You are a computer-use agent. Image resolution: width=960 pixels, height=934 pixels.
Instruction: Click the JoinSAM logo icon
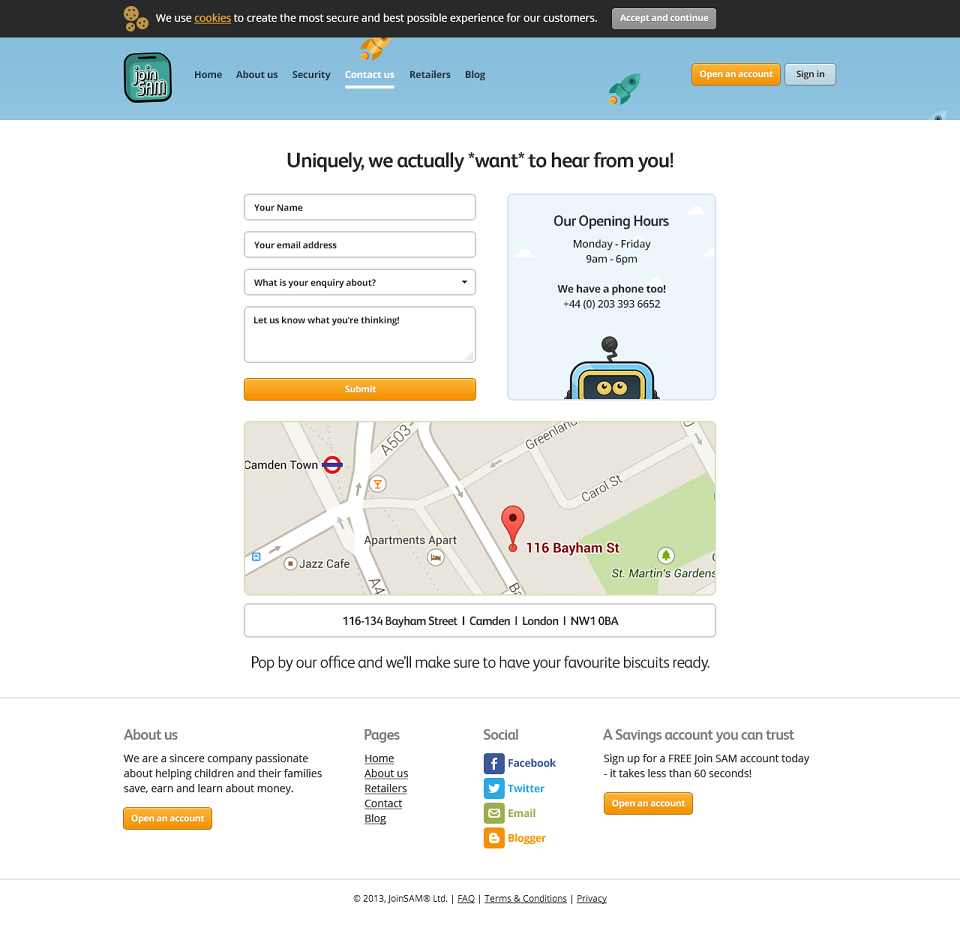coord(148,78)
